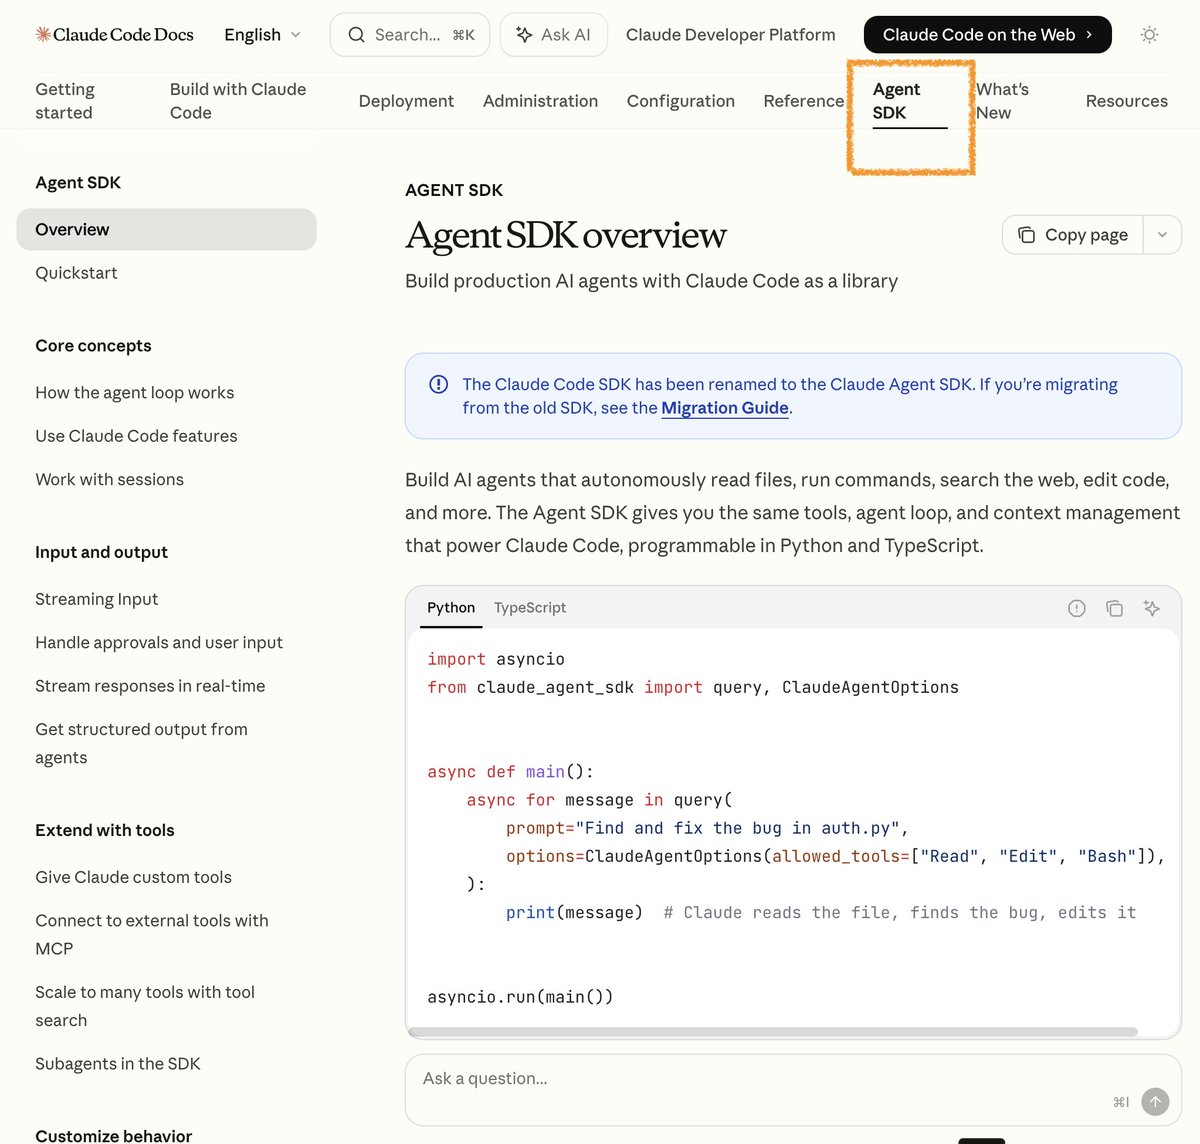Copy the code block with copy icon
This screenshot has height=1144, width=1200.
[1114, 608]
